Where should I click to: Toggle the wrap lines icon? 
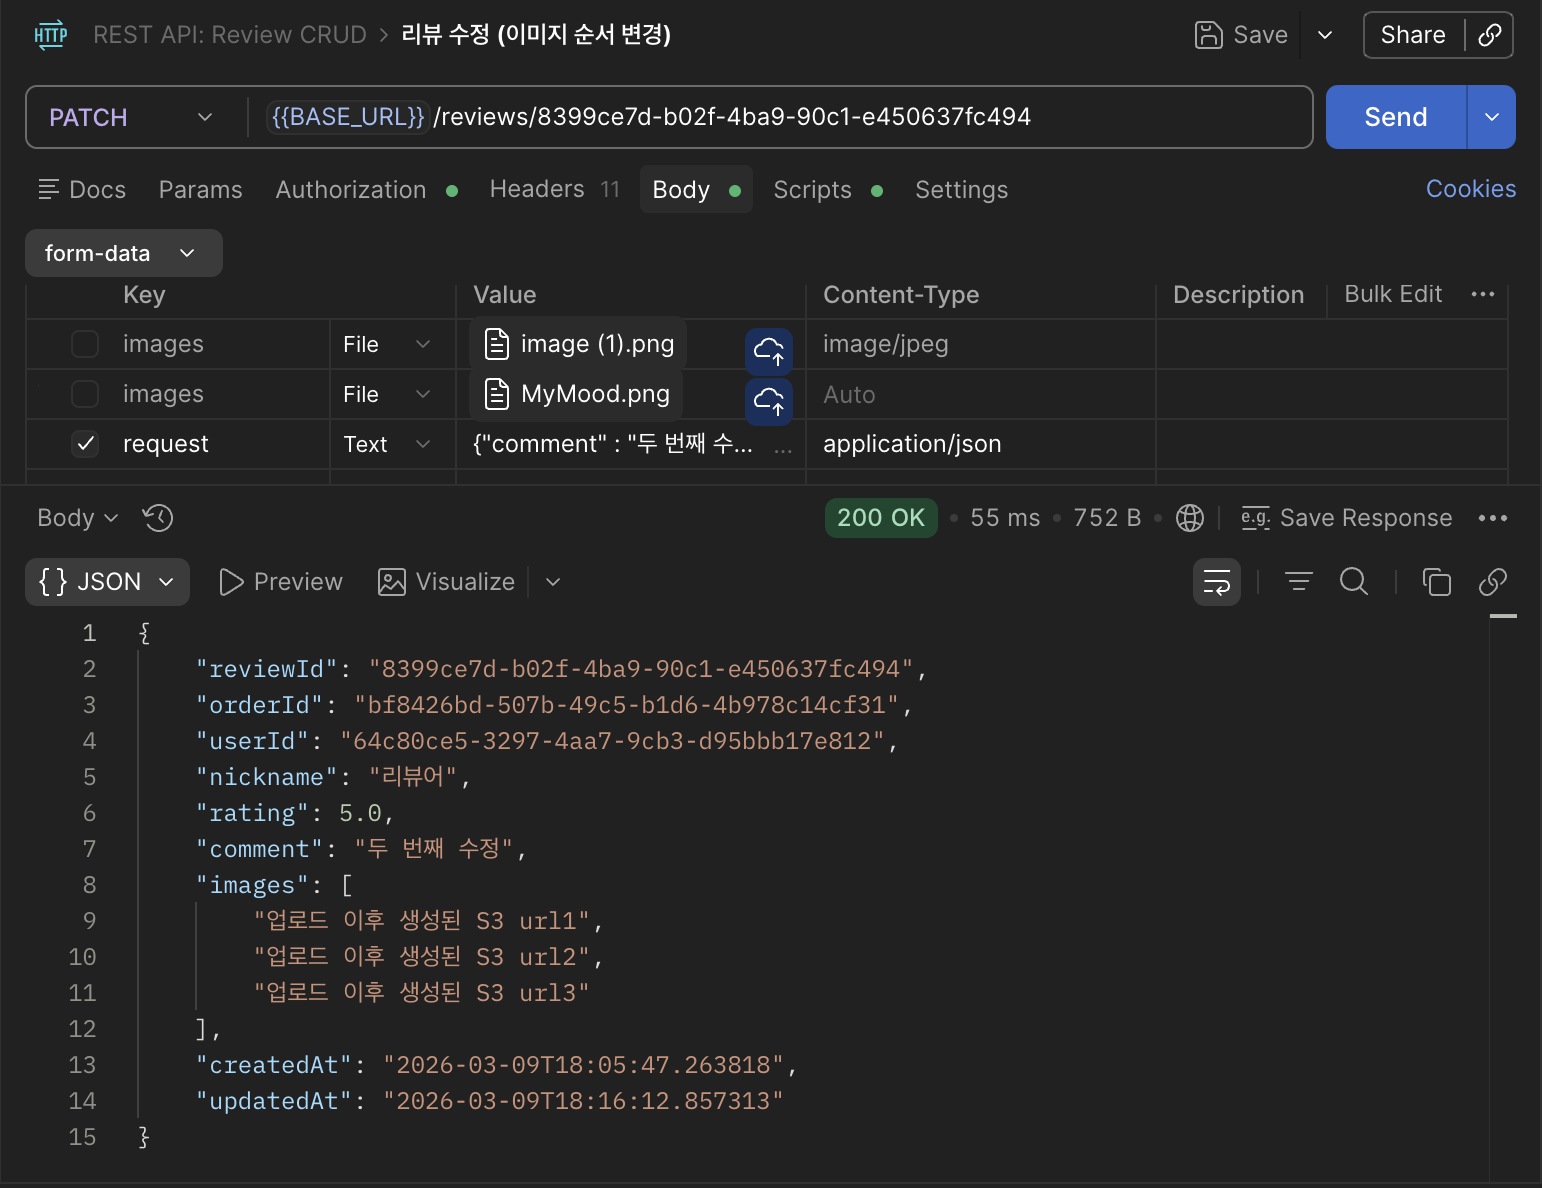pyautogui.click(x=1217, y=582)
